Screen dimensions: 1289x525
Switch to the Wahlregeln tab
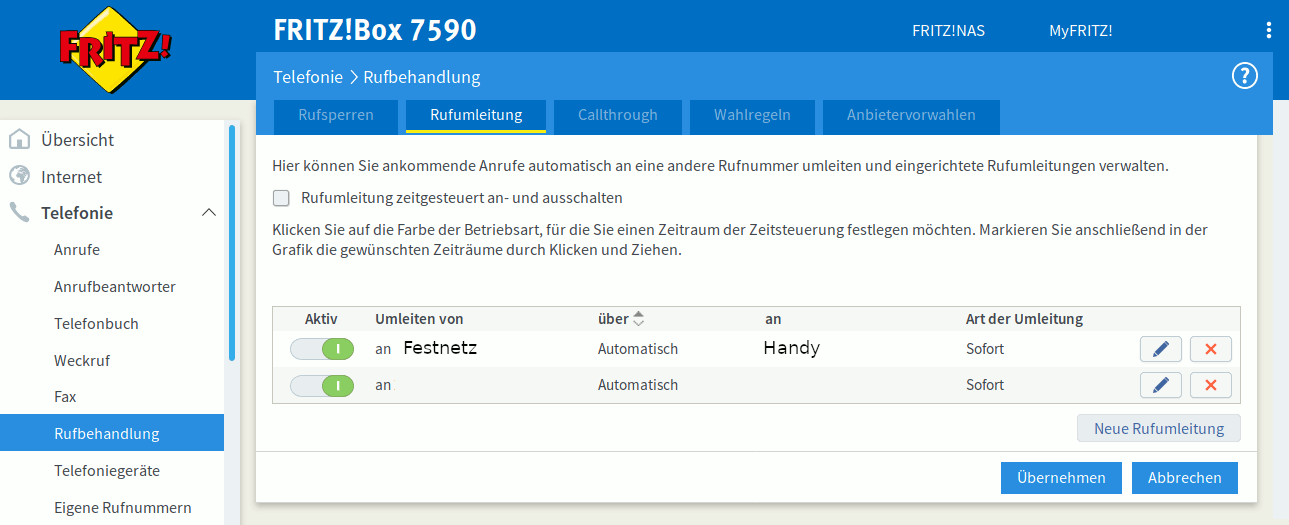[x=752, y=115]
